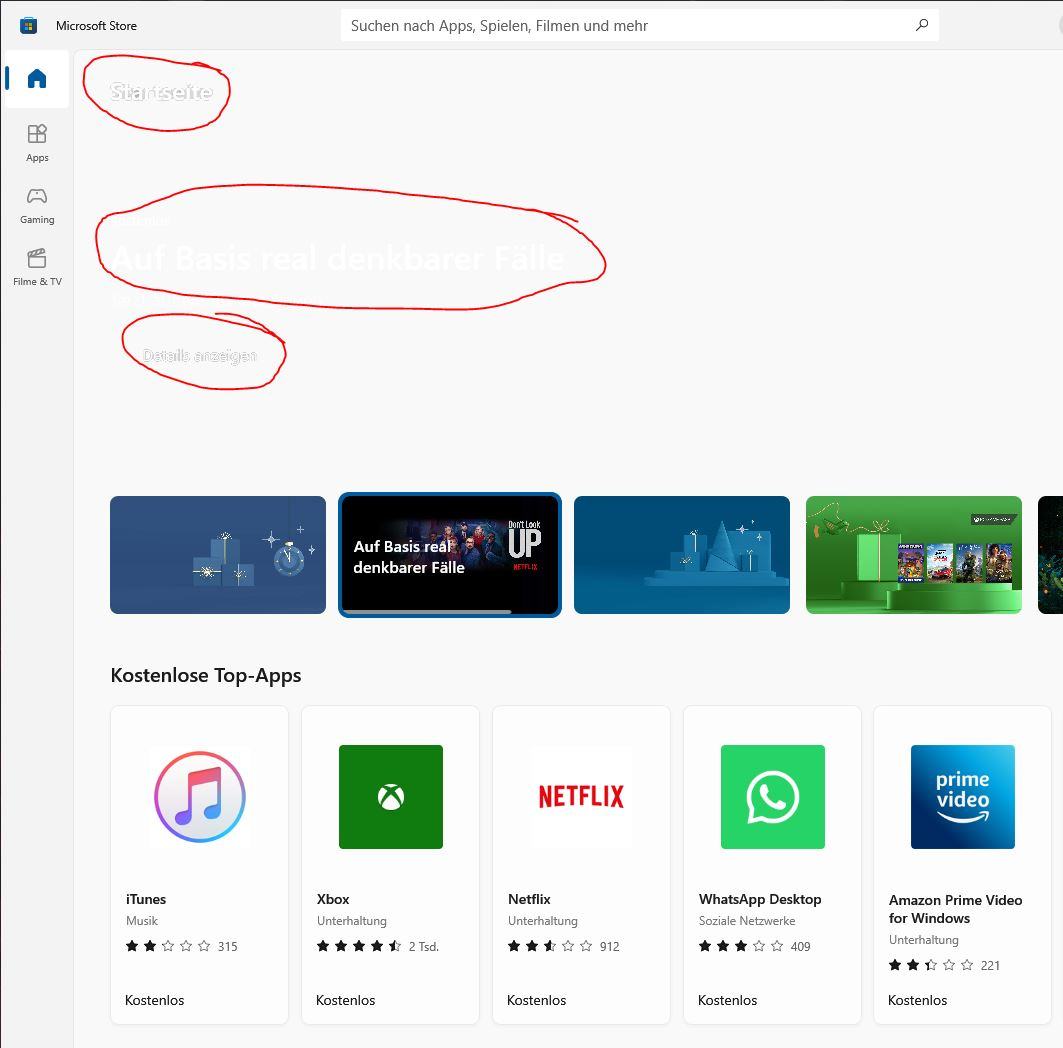The height and width of the screenshot is (1048, 1063).
Task: Click the faded 'Details anzeigen' button
Action: [199, 355]
